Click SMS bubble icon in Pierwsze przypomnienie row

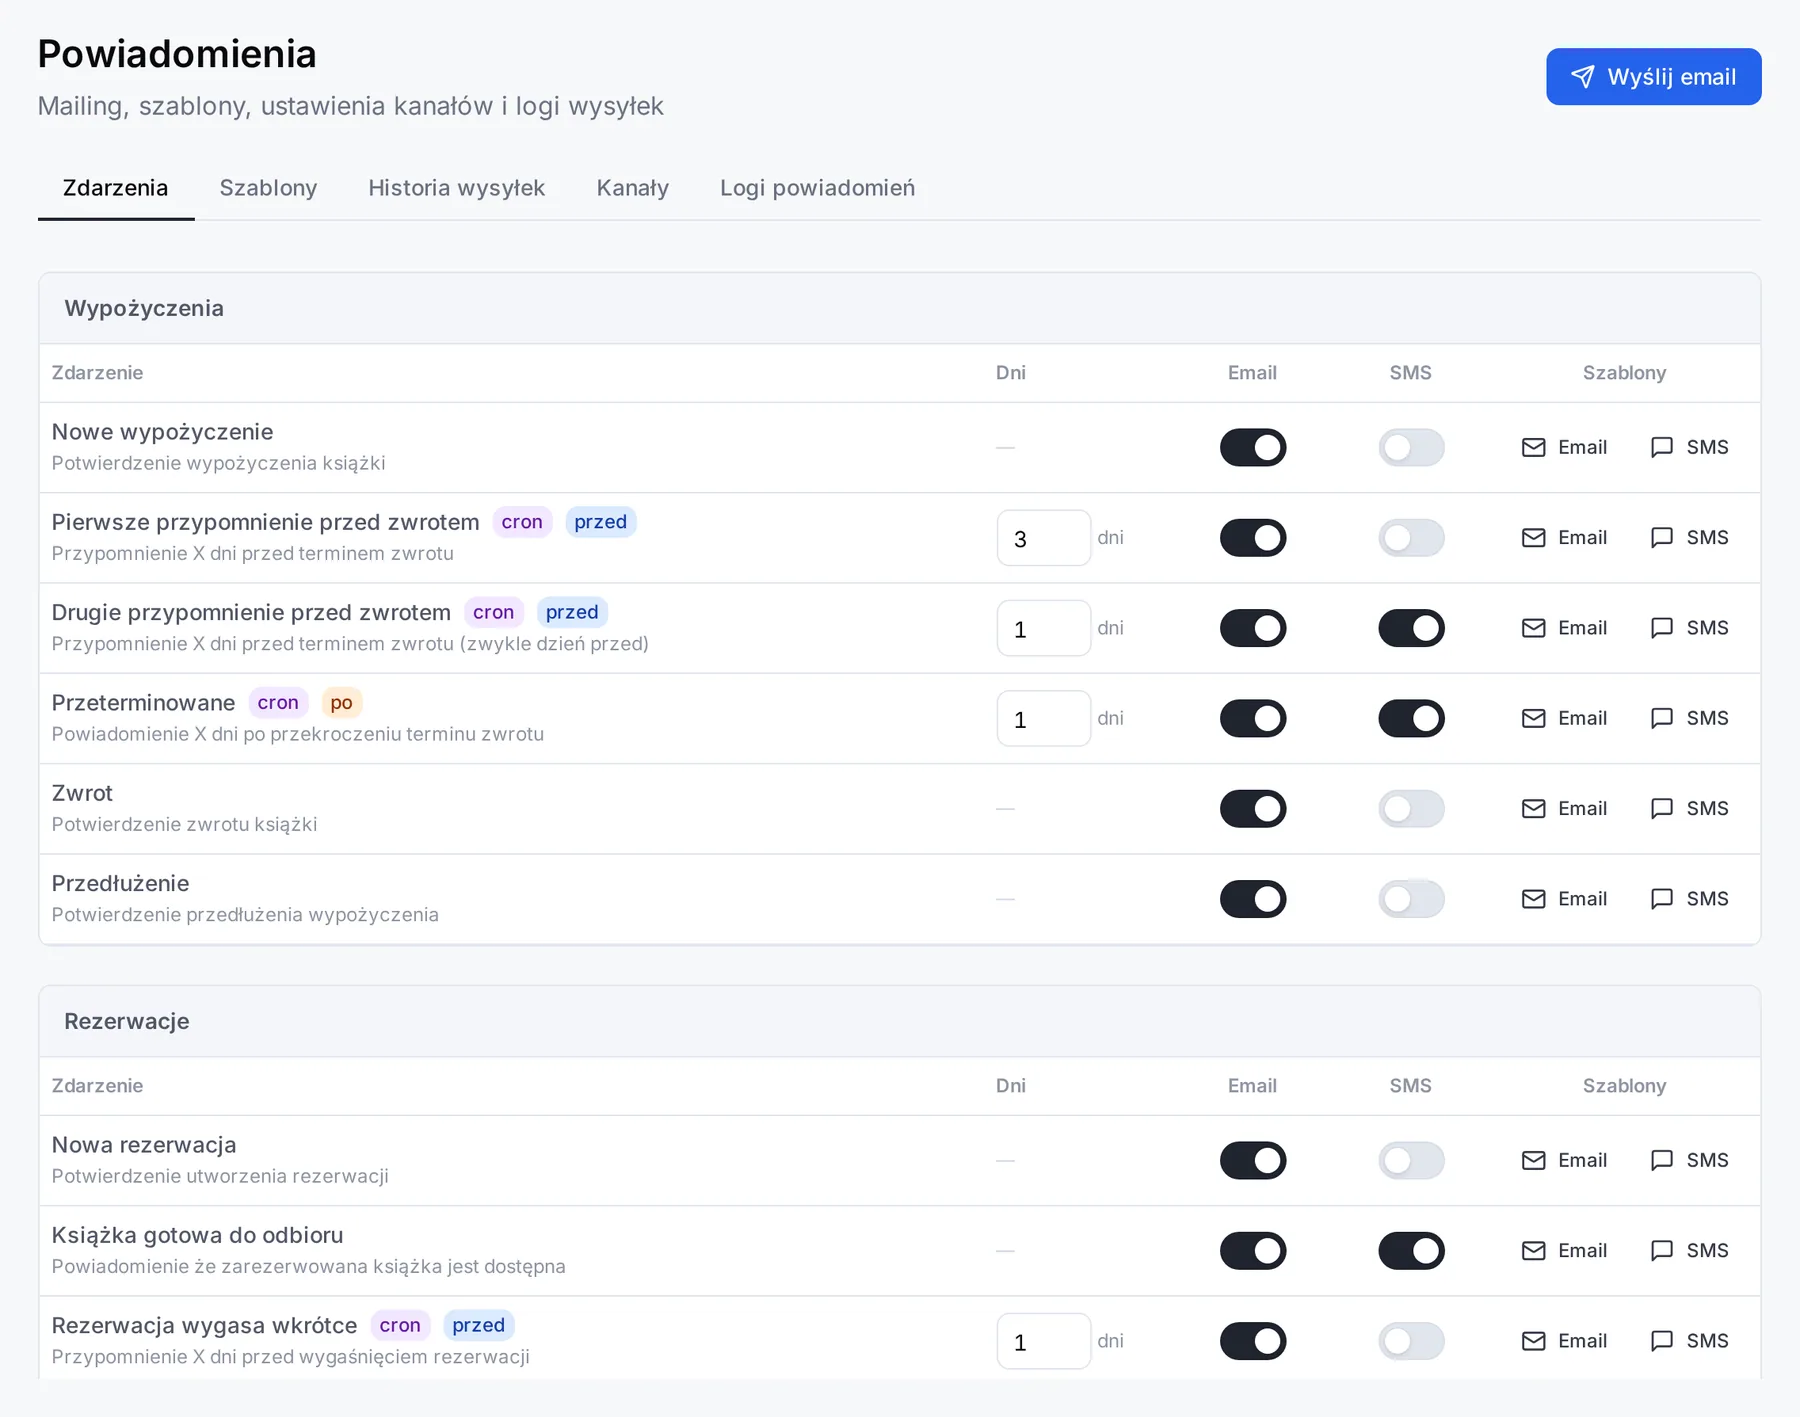click(x=1661, y=538)
